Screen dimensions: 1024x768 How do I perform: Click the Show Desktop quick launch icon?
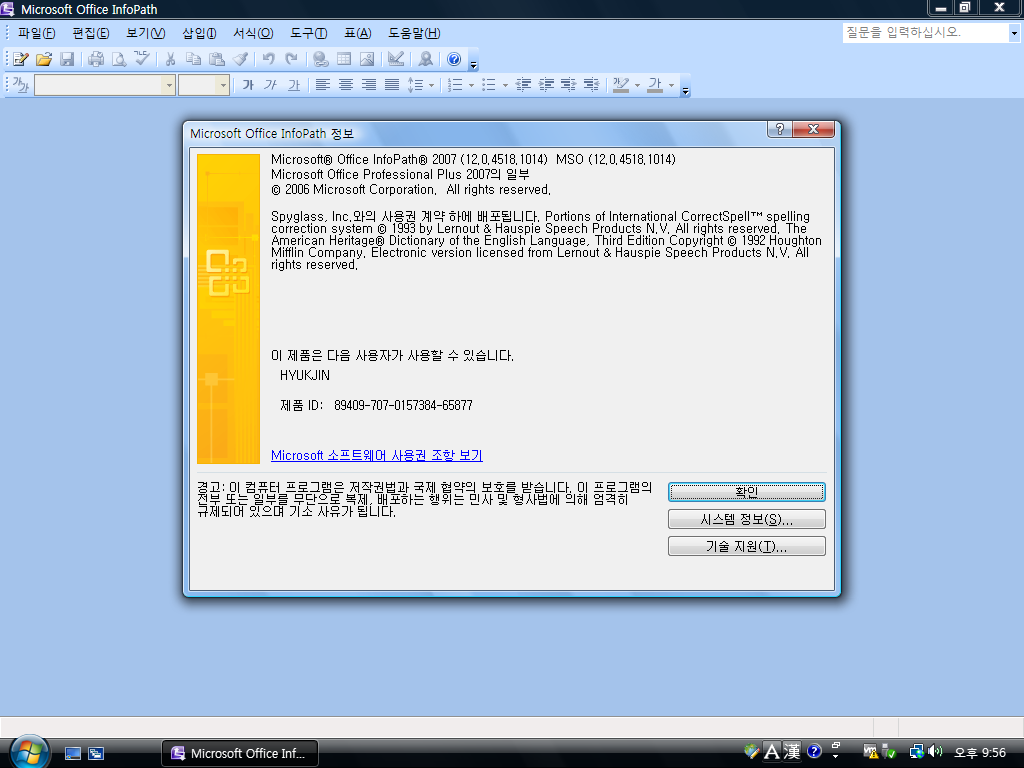click(x=72, y=754)
